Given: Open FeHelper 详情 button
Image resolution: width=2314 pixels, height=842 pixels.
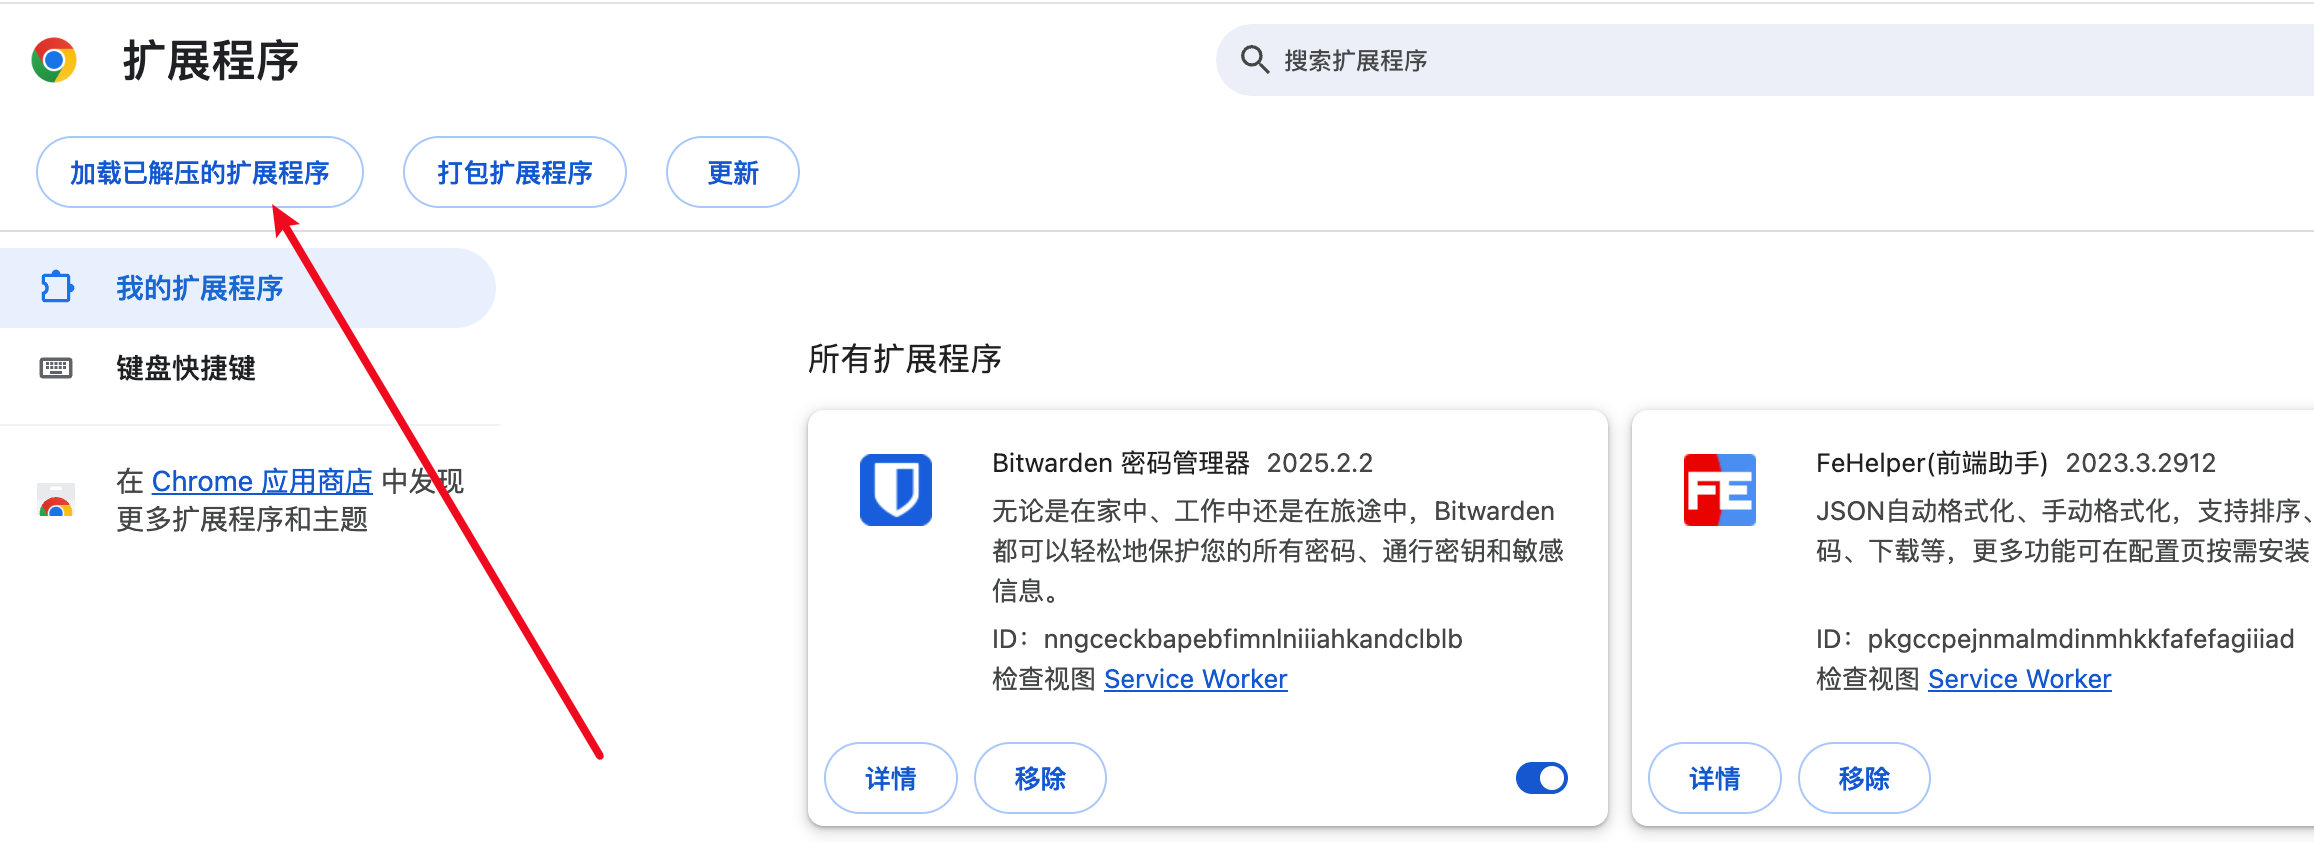Looking at the screenshot, I should tap(1714, 778).
